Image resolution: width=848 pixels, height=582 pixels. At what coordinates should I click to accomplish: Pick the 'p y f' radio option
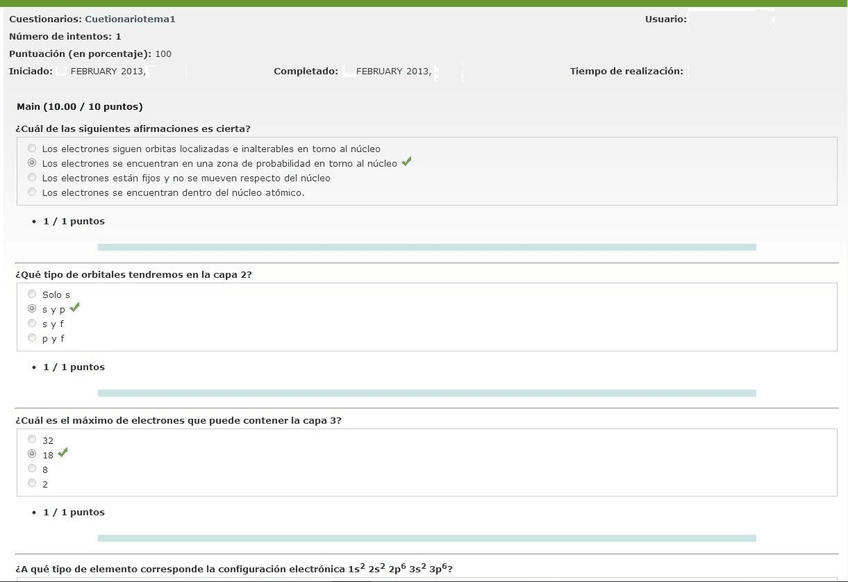[x=32, y=338]
